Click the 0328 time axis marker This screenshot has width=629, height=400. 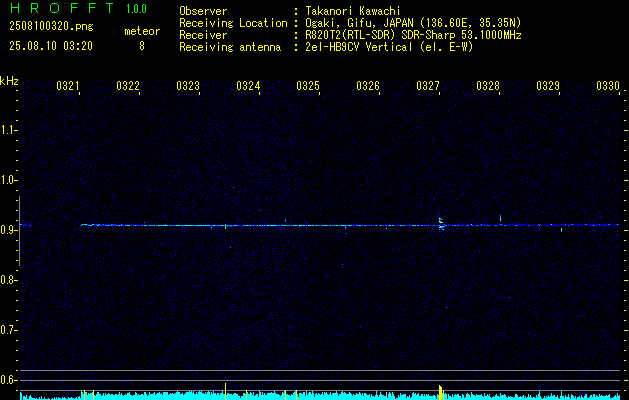(488, 86)
